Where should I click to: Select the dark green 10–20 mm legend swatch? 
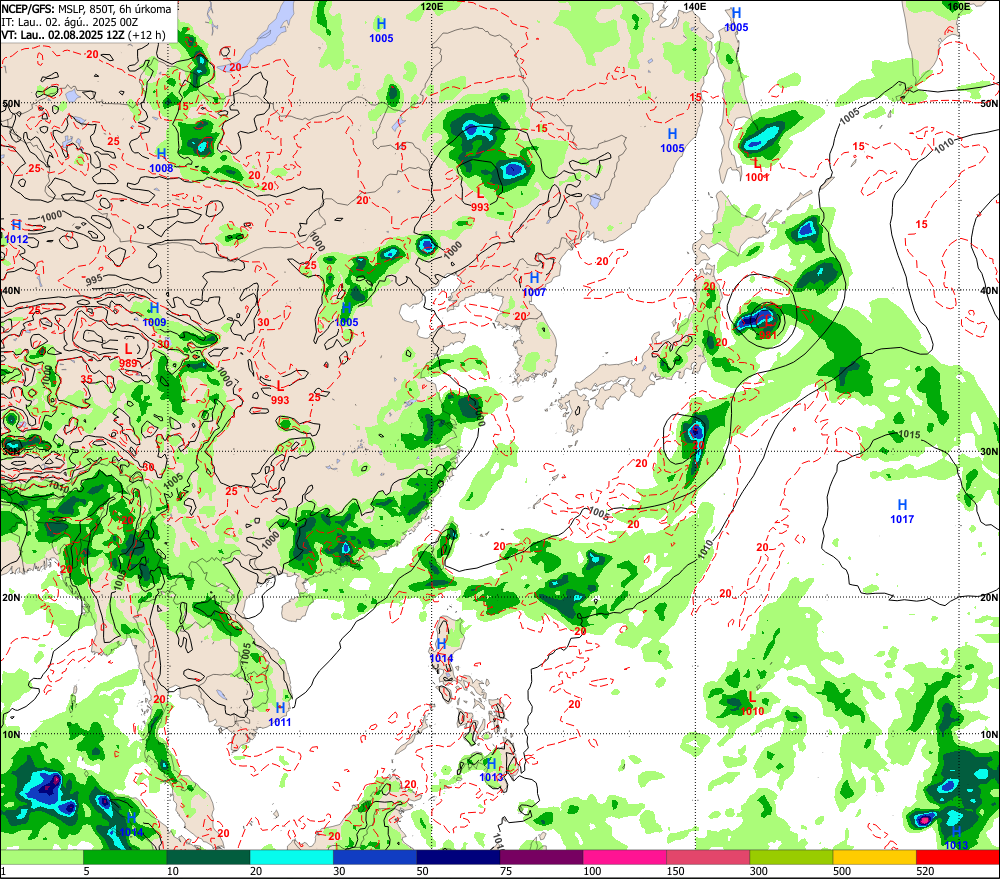209,857
